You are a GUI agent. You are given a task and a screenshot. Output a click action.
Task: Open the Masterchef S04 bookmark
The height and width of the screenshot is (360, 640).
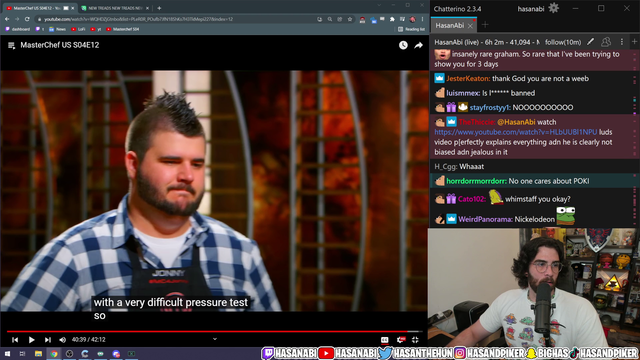pos(123,29)
